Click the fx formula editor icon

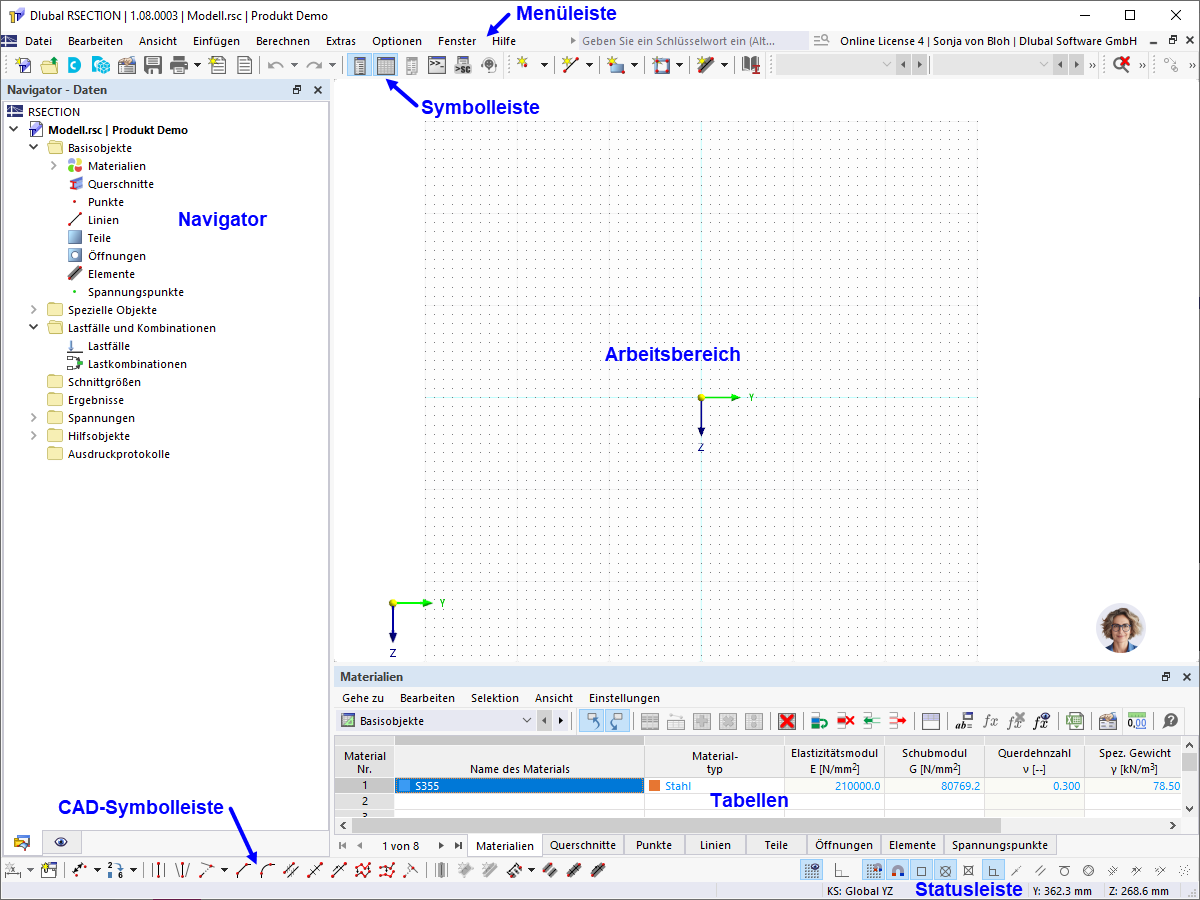pyautogui.click(x=991, y=720)
